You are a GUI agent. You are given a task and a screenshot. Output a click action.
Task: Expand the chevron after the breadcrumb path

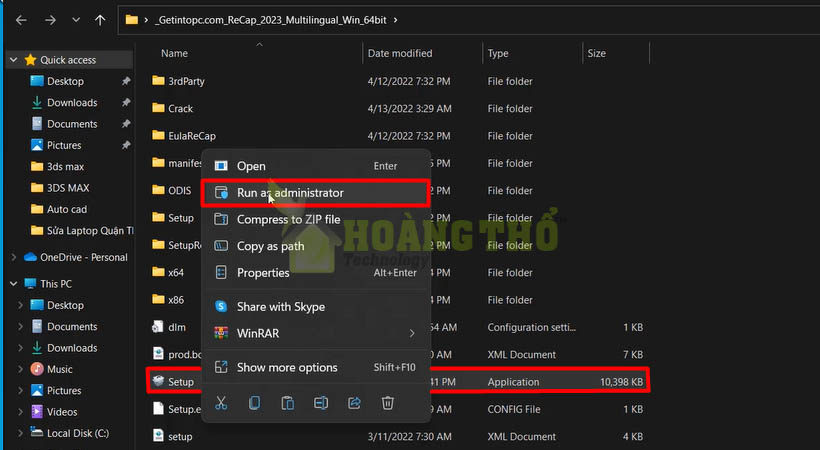click(395, 20)
